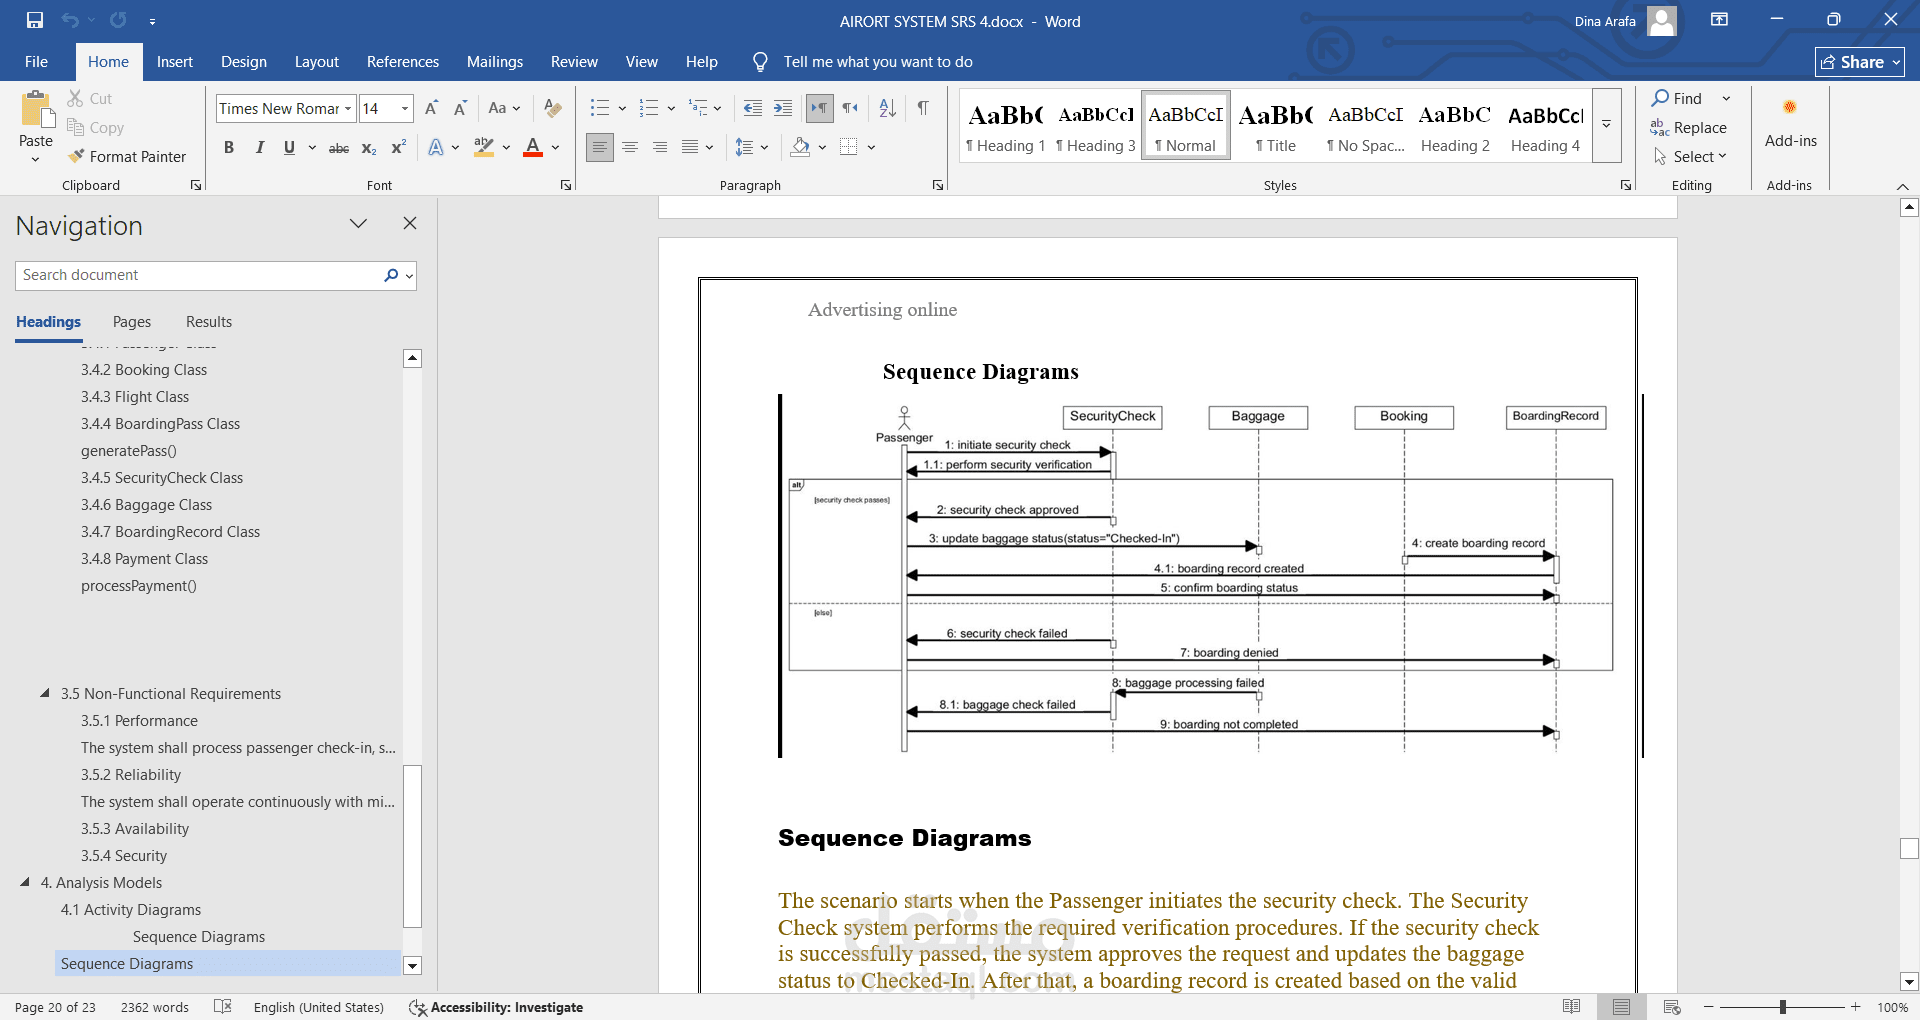Apply the Heading 1 style
This screenshot has width=1920, height=1020.
coord(1006,125)
